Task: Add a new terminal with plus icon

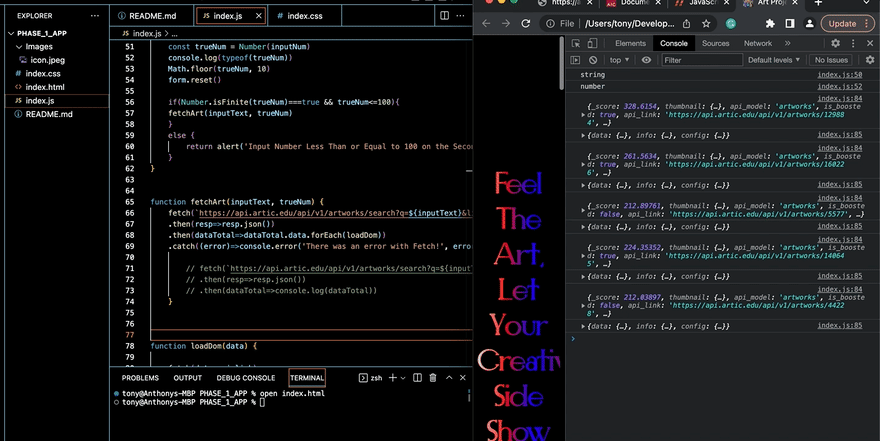Action: pos(393,378)
